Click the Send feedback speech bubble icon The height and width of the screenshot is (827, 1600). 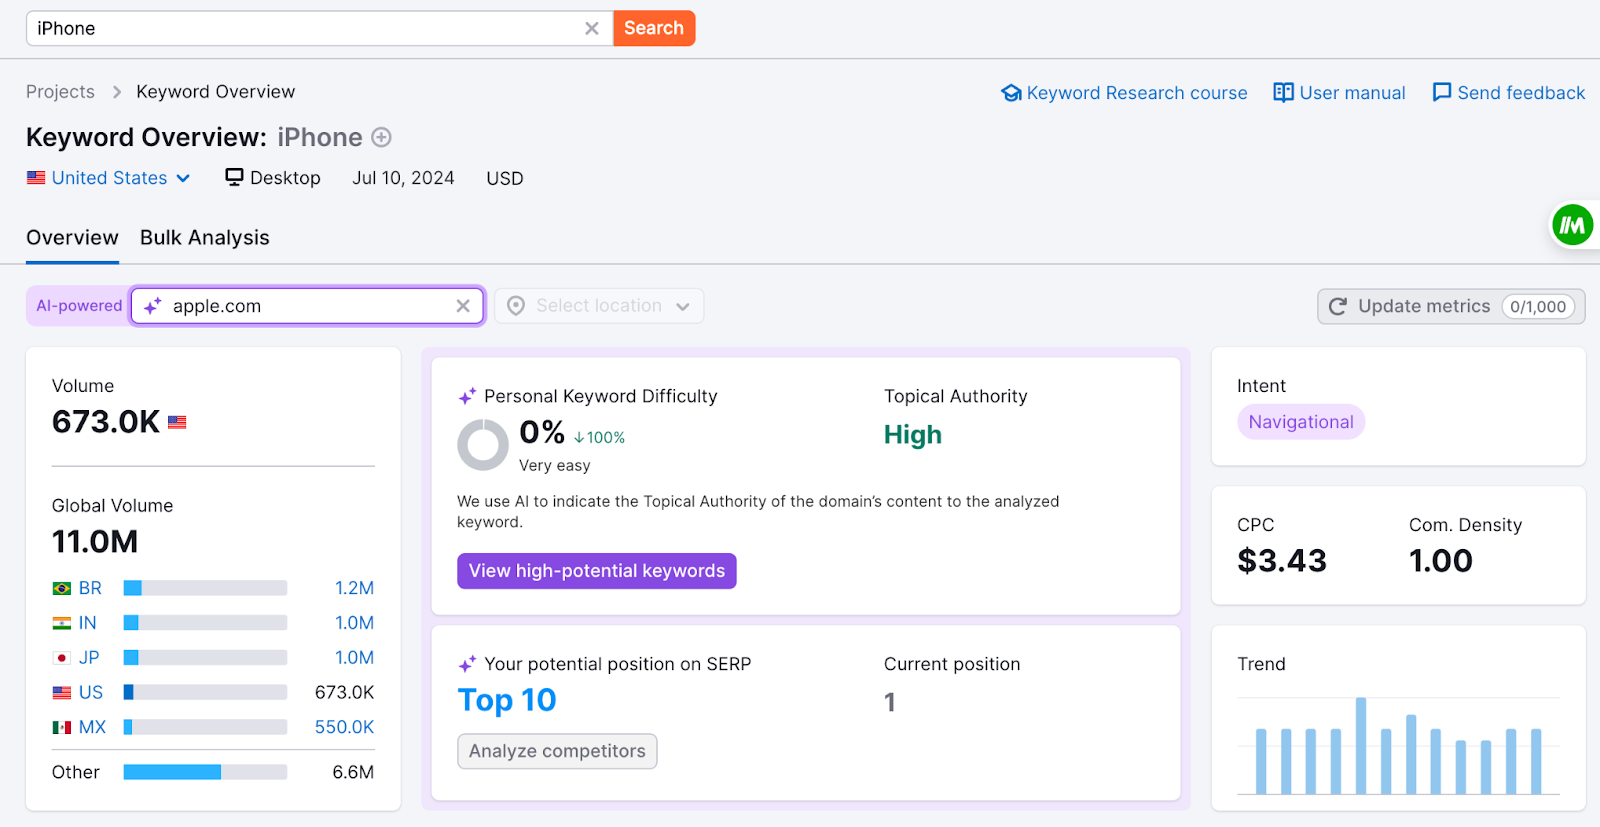(1441, 93)
